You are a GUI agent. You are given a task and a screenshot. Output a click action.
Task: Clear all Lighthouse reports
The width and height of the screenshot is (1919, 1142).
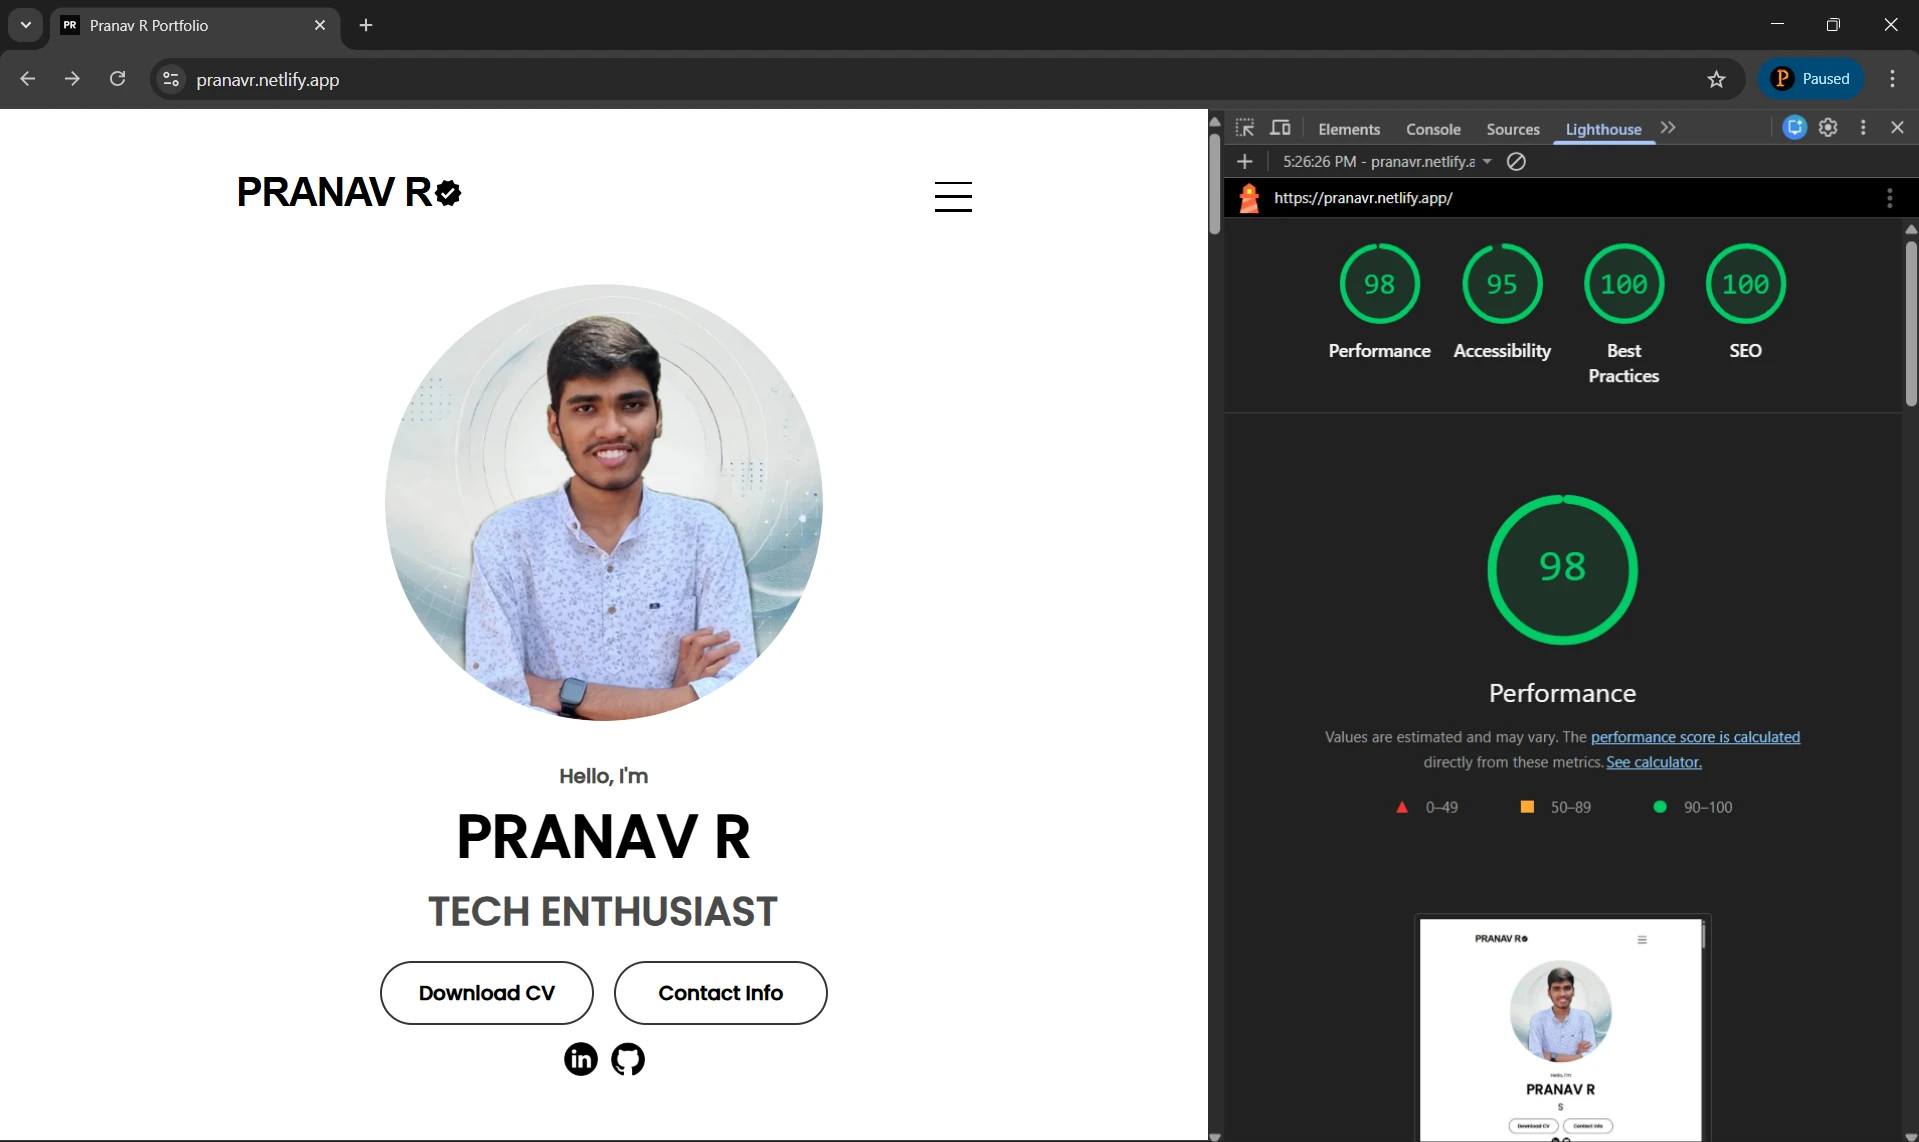1516,162
